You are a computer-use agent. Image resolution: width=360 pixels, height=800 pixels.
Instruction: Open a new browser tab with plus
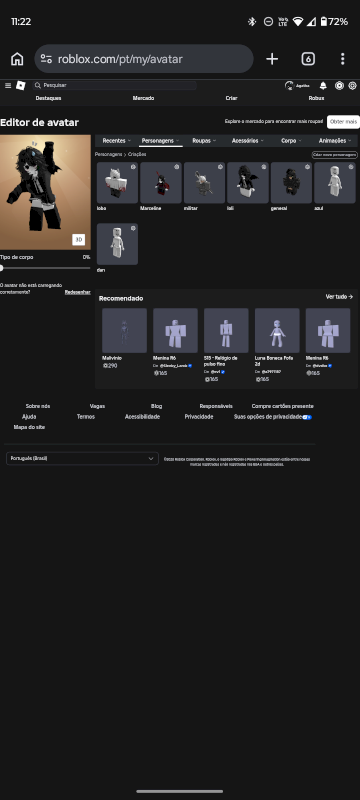272,59
